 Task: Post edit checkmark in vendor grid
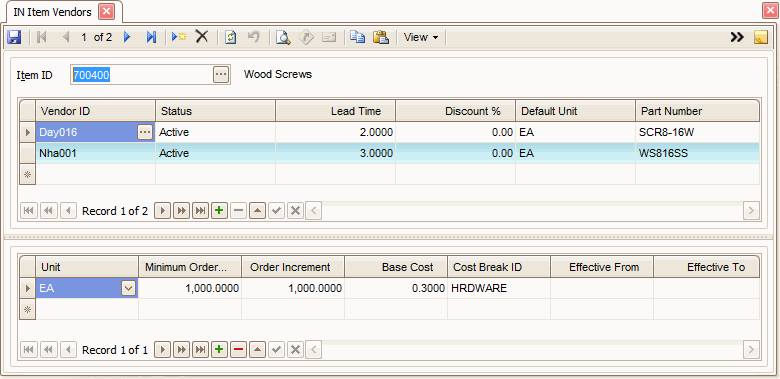[277, 211]
